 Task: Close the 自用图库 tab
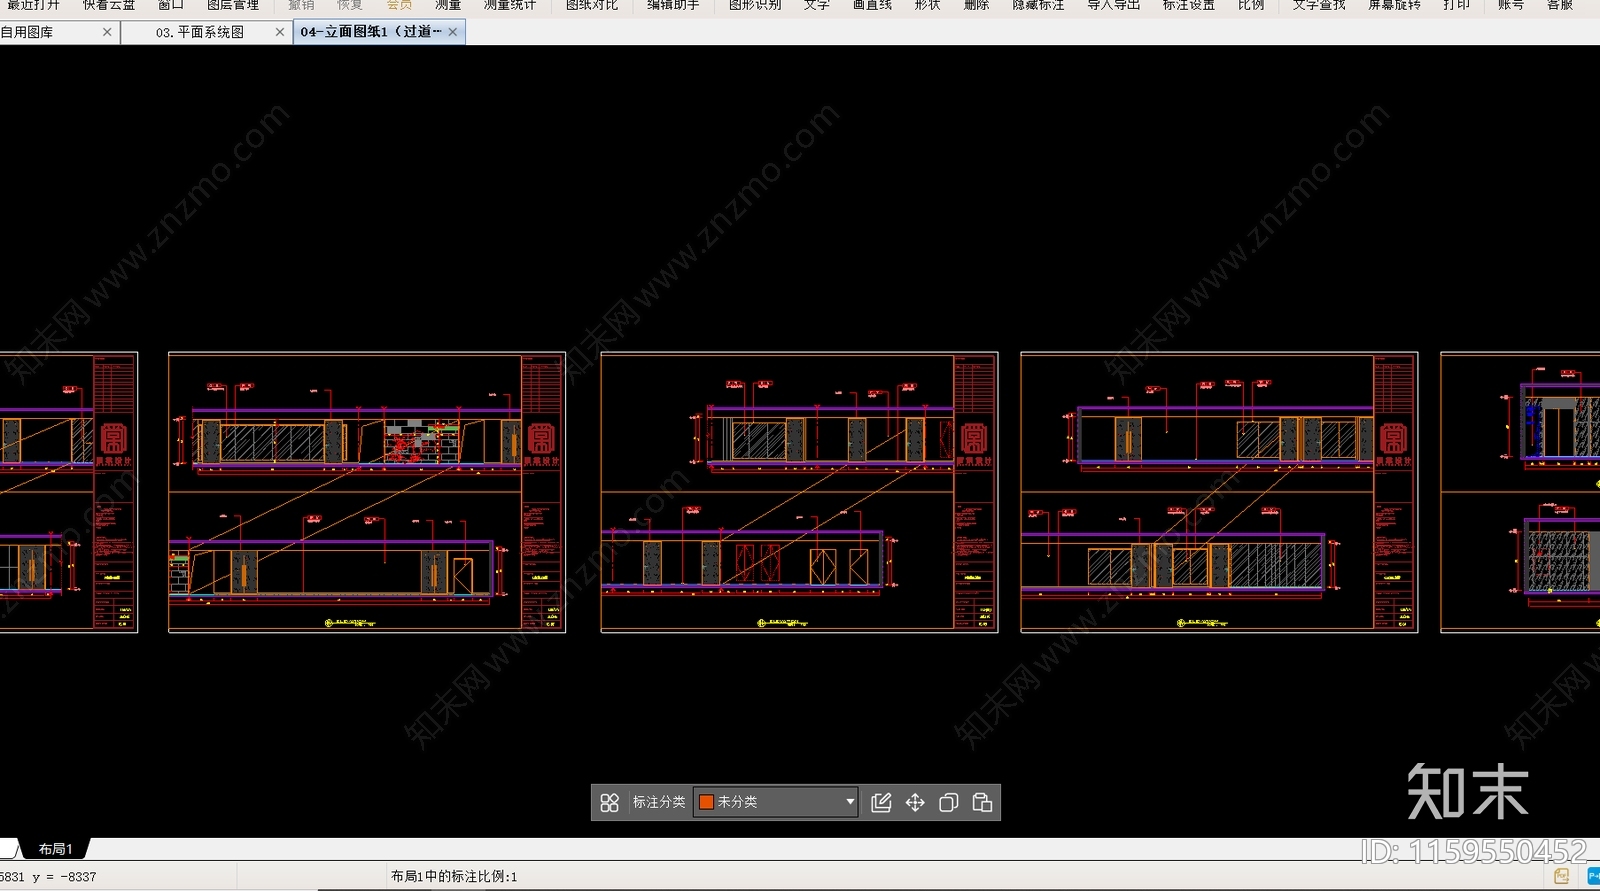pyautogui.click(x=107, y=32)
